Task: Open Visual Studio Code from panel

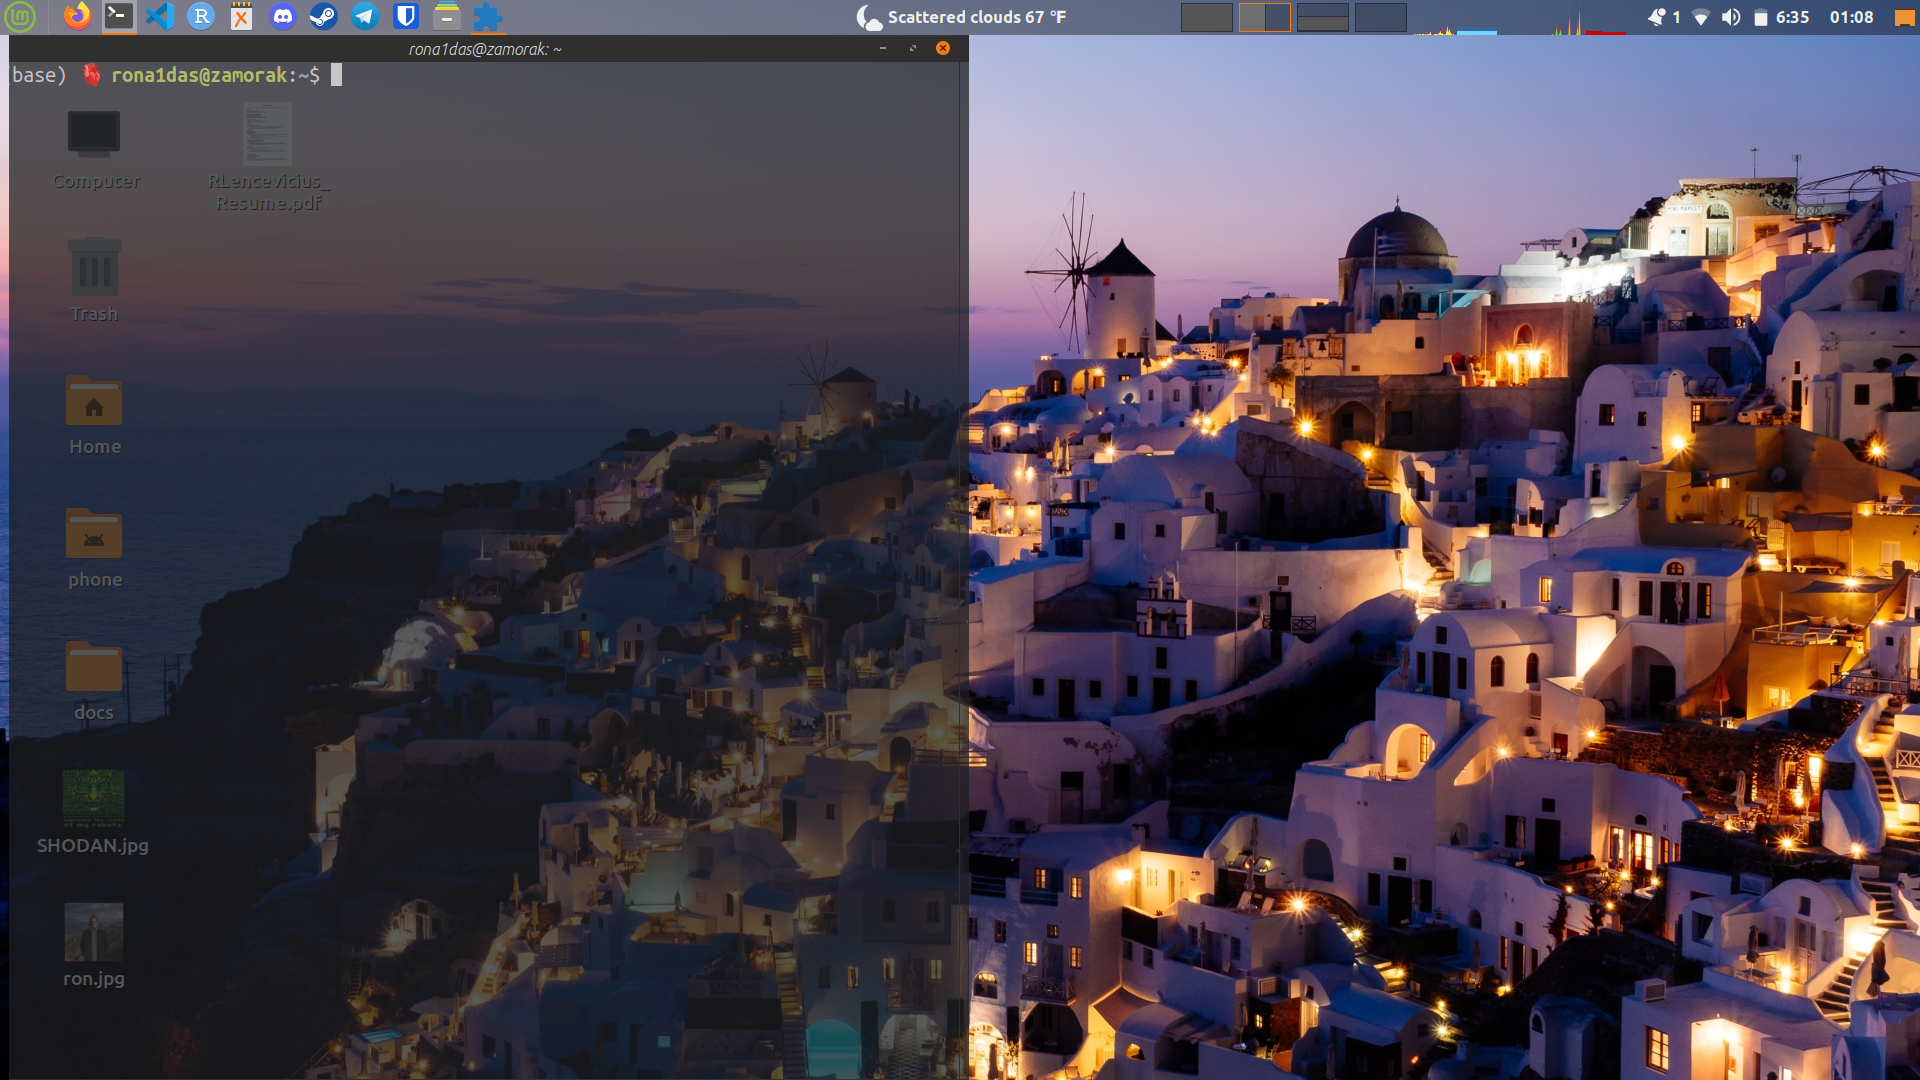Action: coord(160,17)
